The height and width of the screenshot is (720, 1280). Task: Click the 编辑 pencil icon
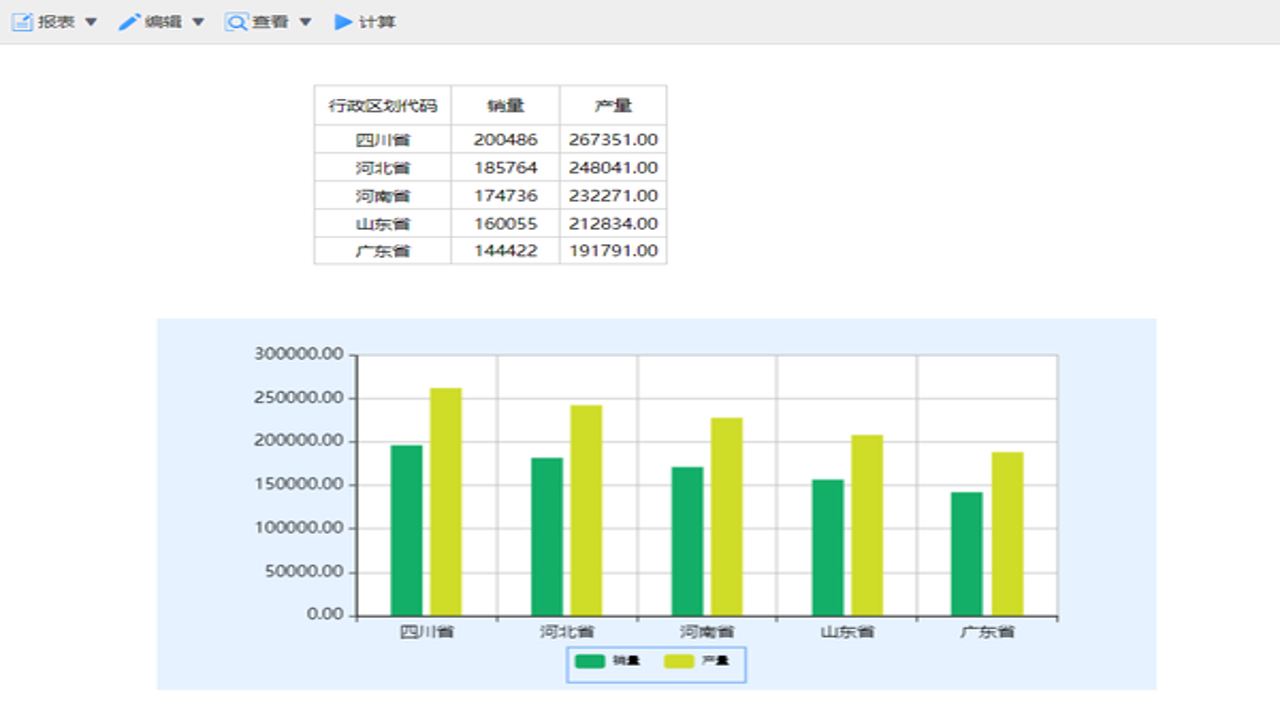pyautogui.click(x=130, y=22)
